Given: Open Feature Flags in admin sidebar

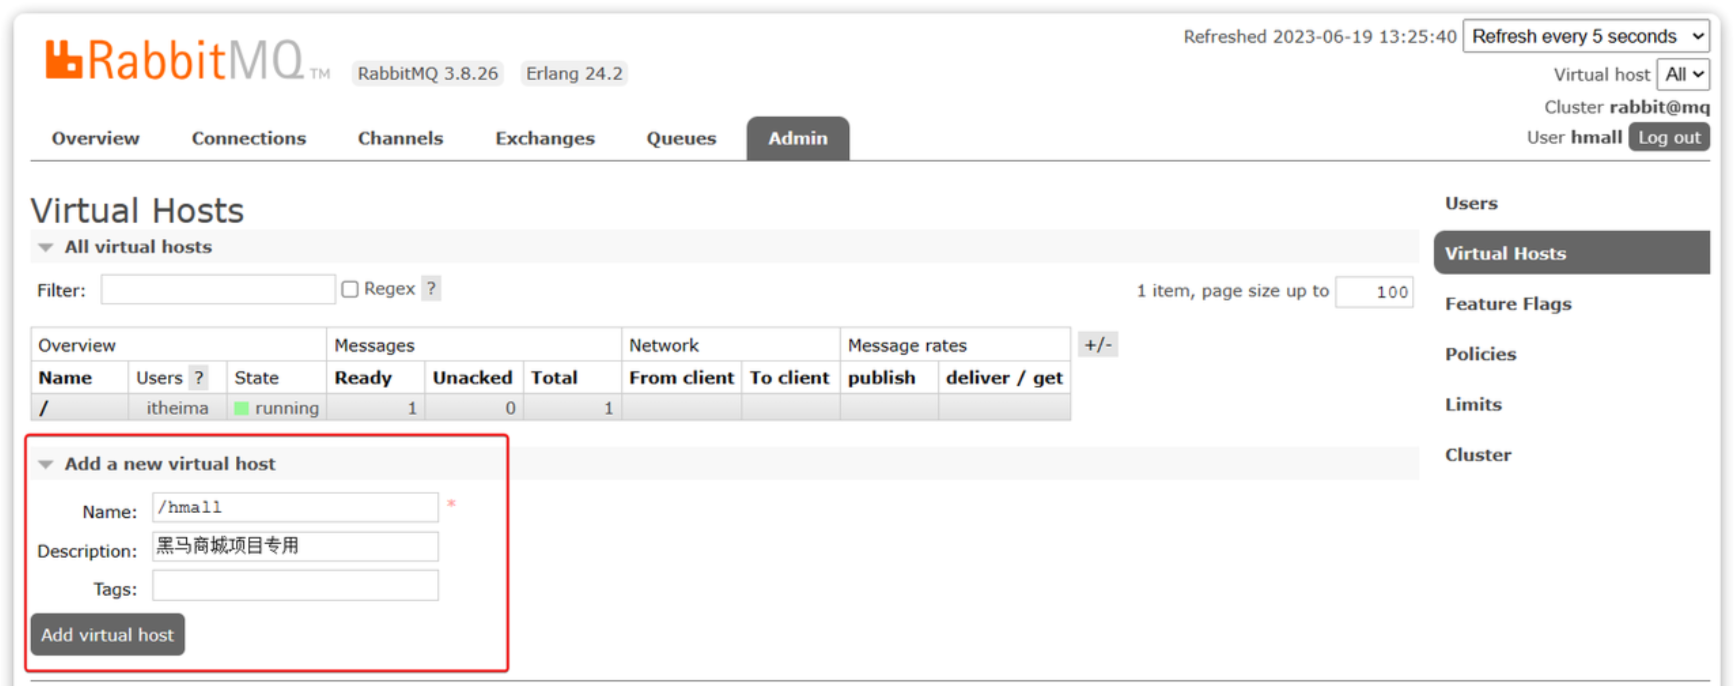Looking at the screenshot, I should [x=1507, y=304].
